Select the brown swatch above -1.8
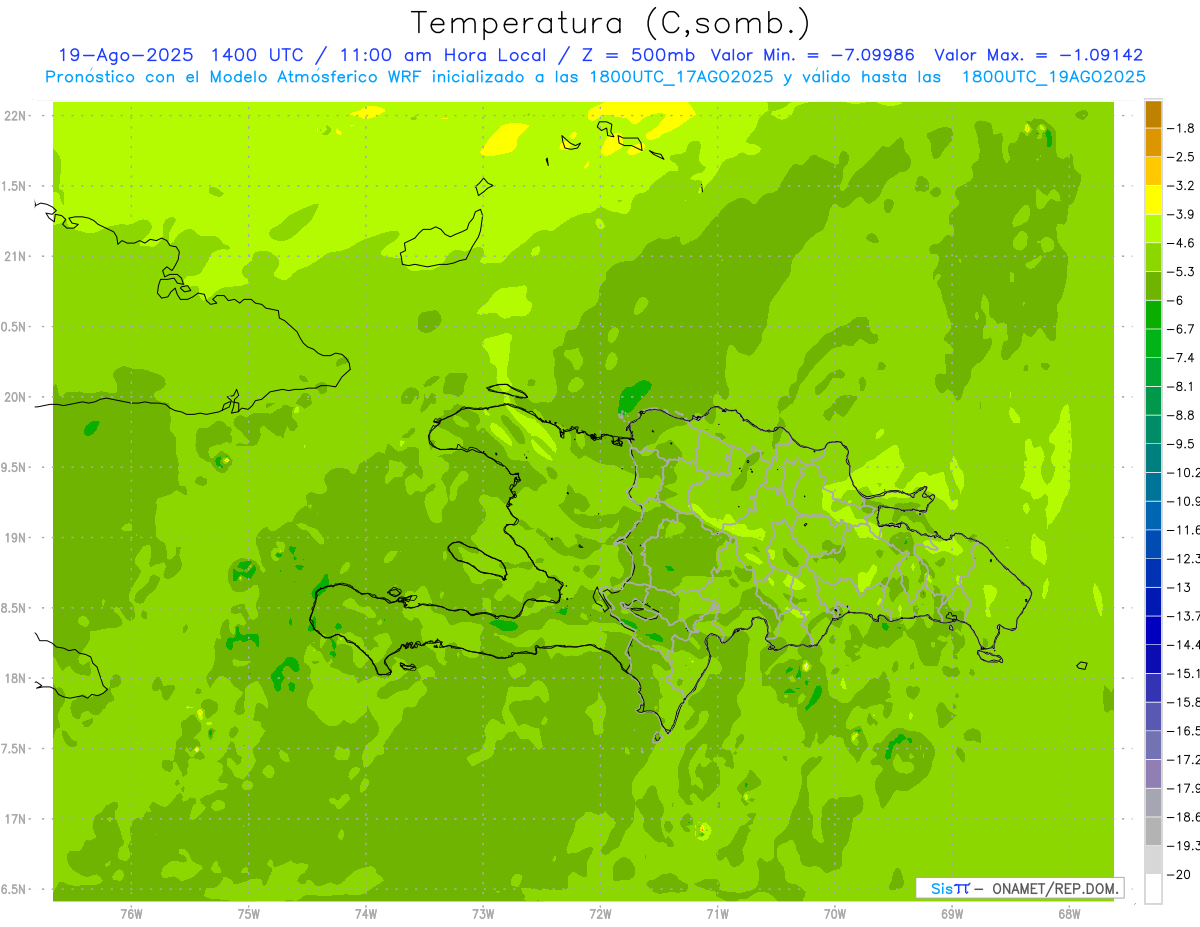Image resolution: width=1200 pixels, height=927 pixels. [1153, 114]
